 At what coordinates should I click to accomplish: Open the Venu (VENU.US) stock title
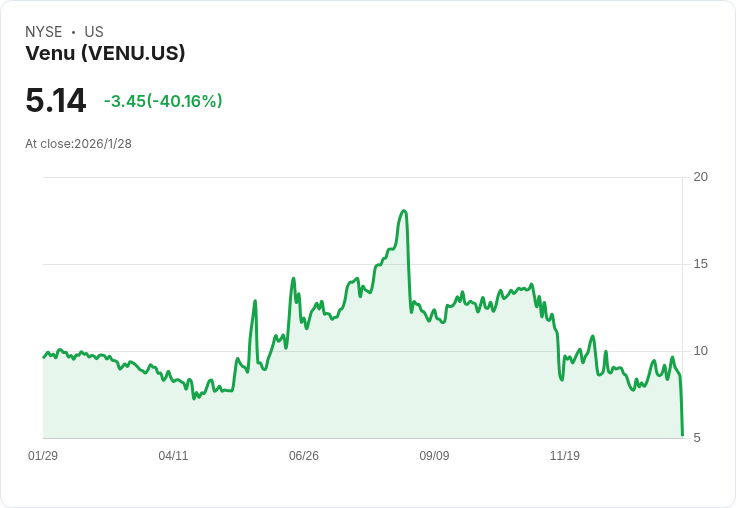click(x=105, y=54)
